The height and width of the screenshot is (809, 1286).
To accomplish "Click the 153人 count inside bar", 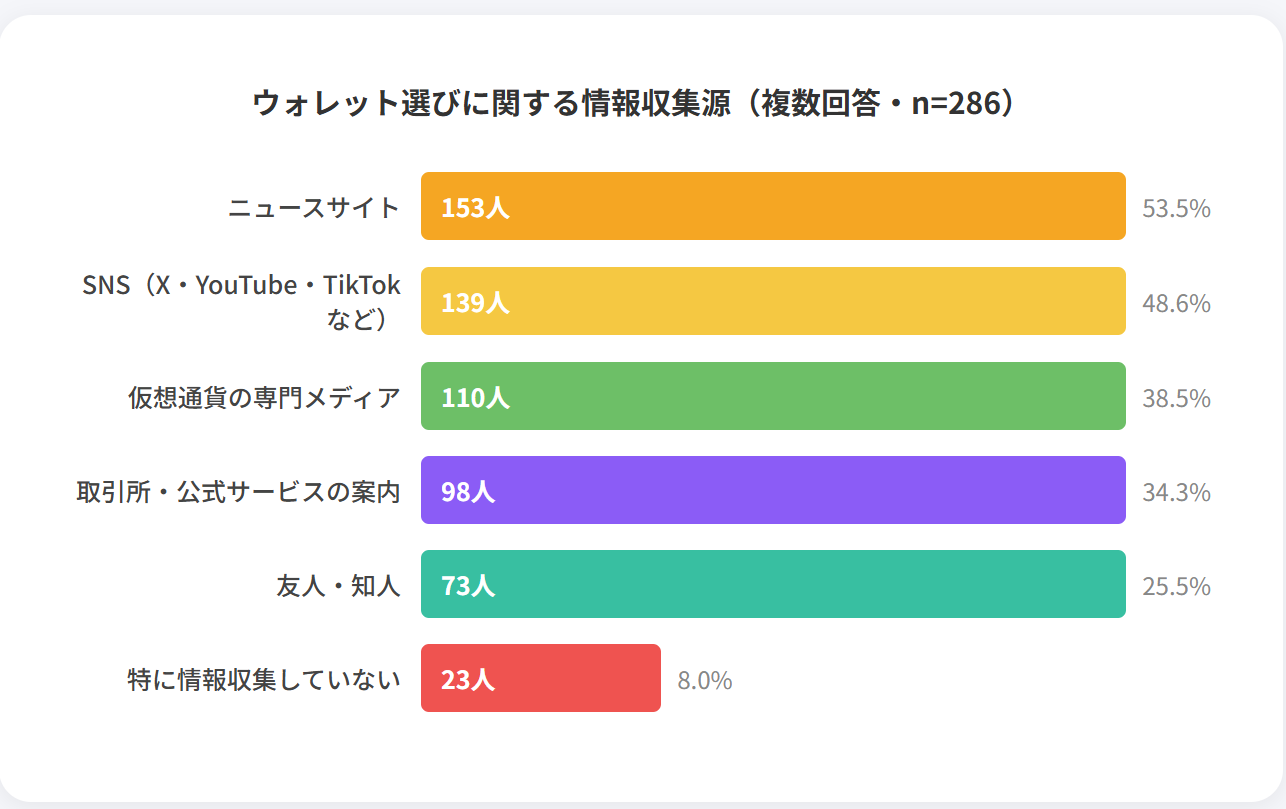I will (475, 208).
